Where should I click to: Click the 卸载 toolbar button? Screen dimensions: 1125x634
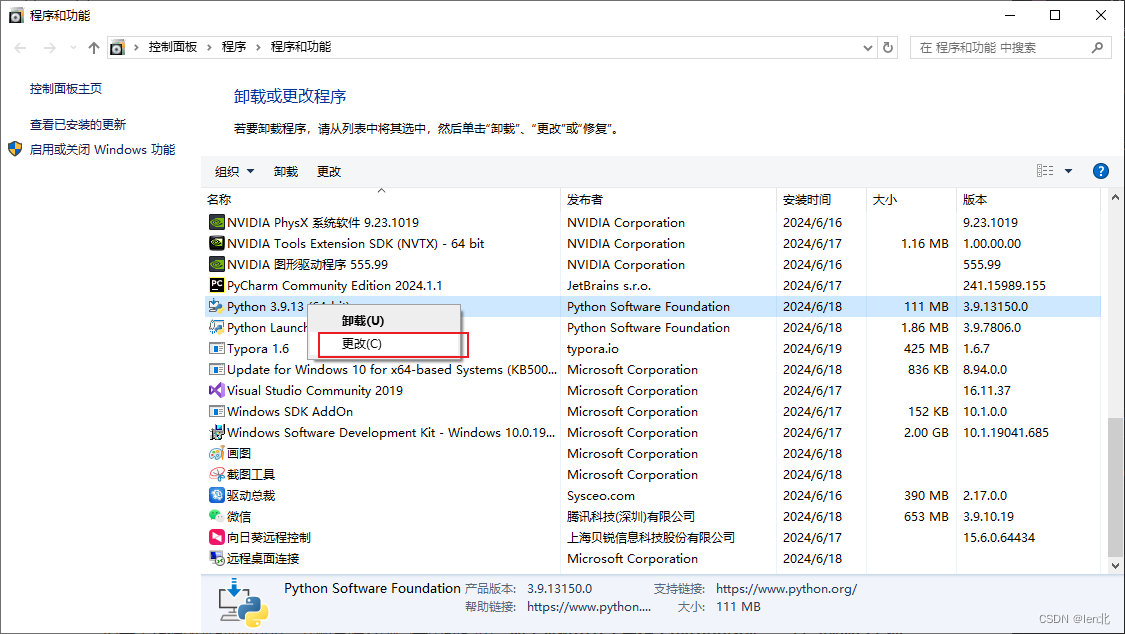click(286, 171)
